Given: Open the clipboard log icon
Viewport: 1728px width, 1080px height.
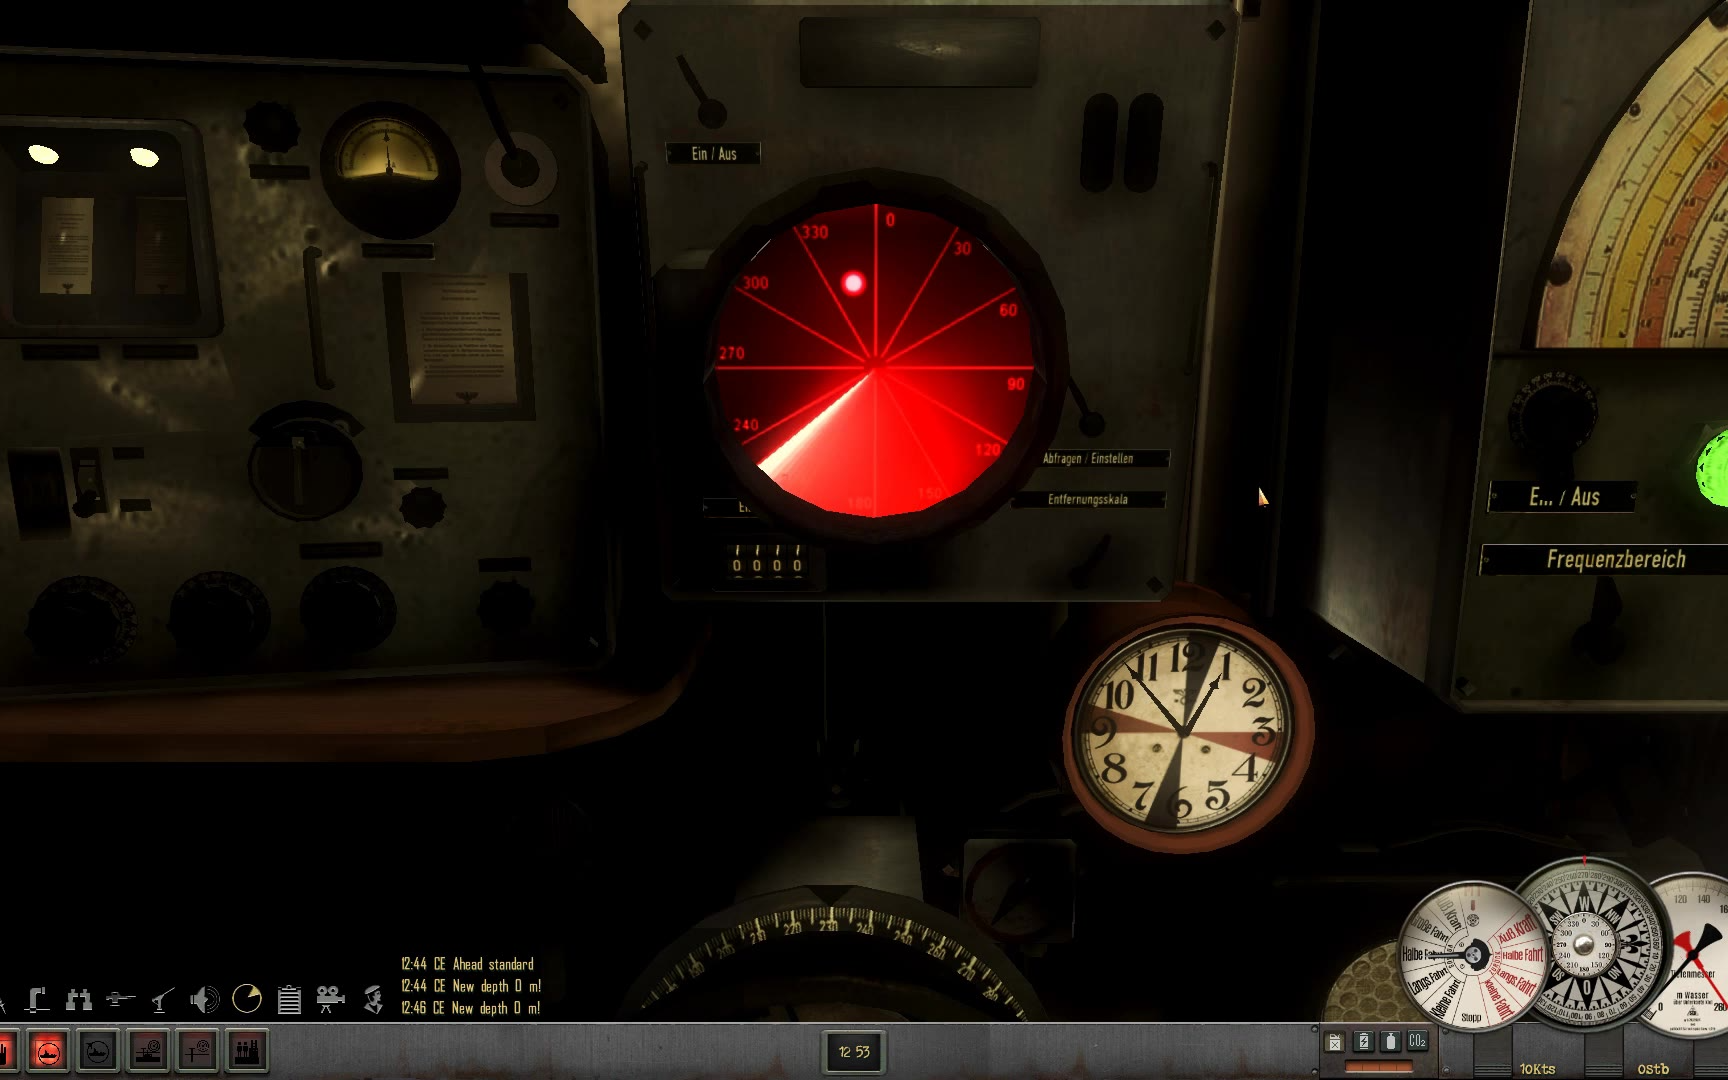Looking at the screenshot, I should [x=289, y=999].
